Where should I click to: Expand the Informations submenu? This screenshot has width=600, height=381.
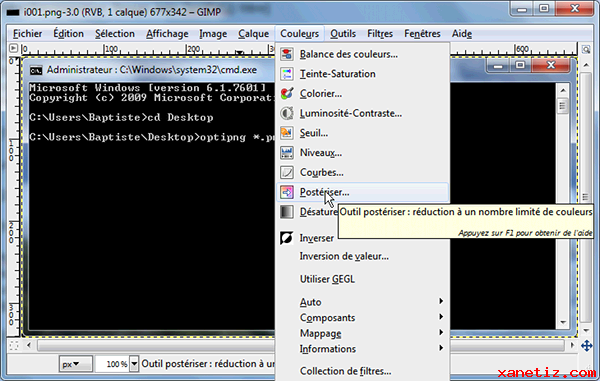point(441,348)
